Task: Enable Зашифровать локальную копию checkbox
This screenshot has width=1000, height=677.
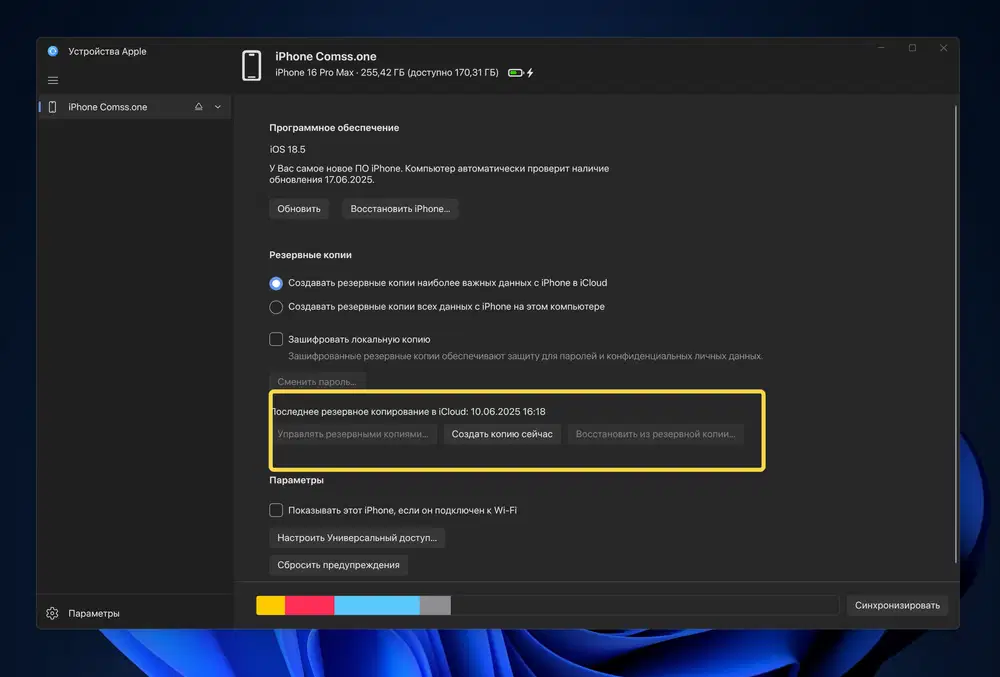Action: [x=276, y=339]
